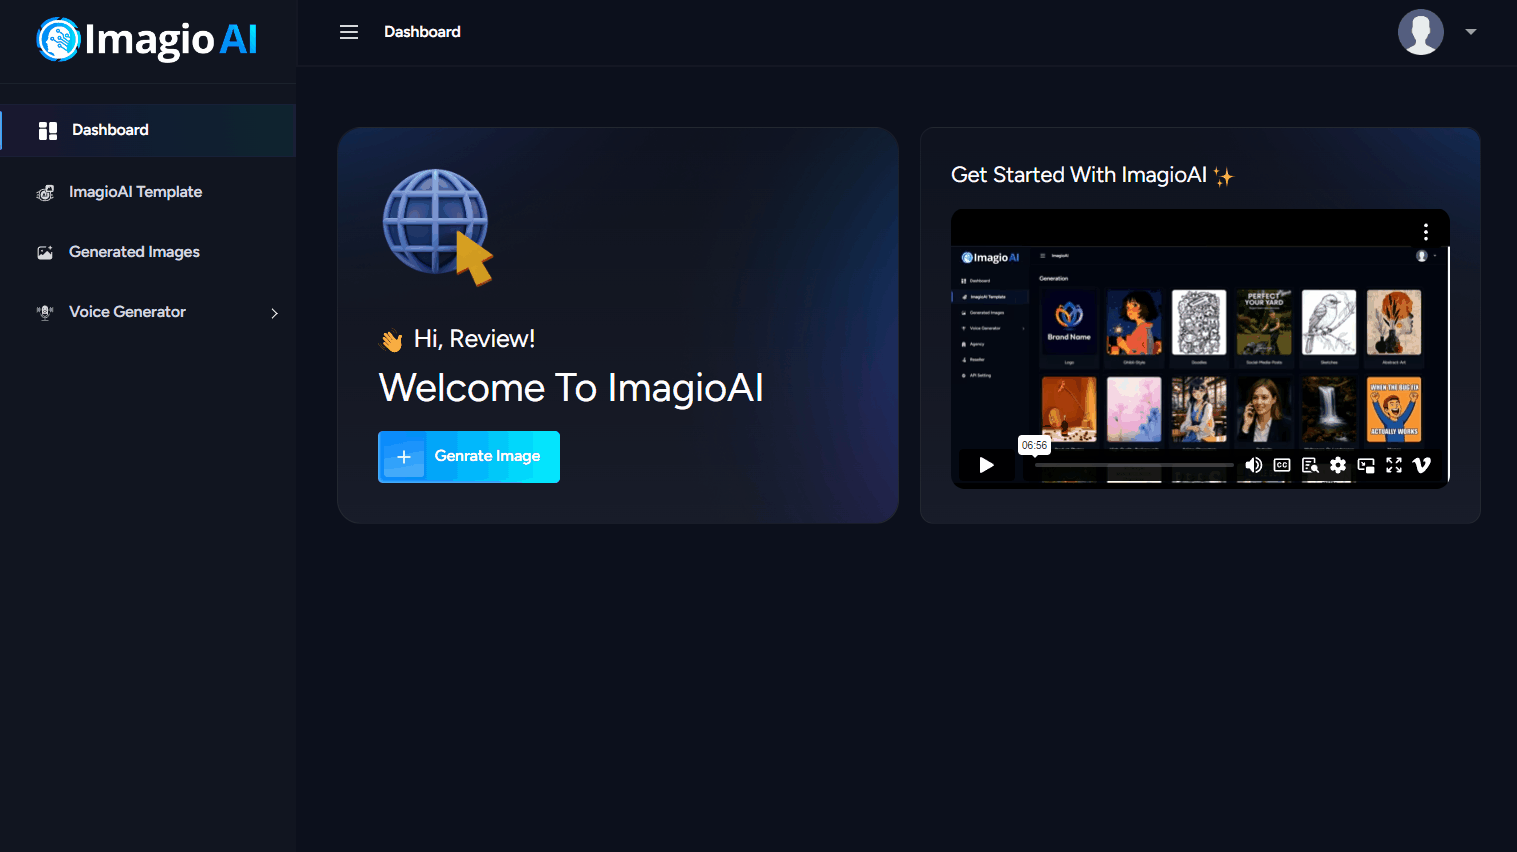Click the Genrate Image button
Screen dimensions: 1517x852
[469, 457]
